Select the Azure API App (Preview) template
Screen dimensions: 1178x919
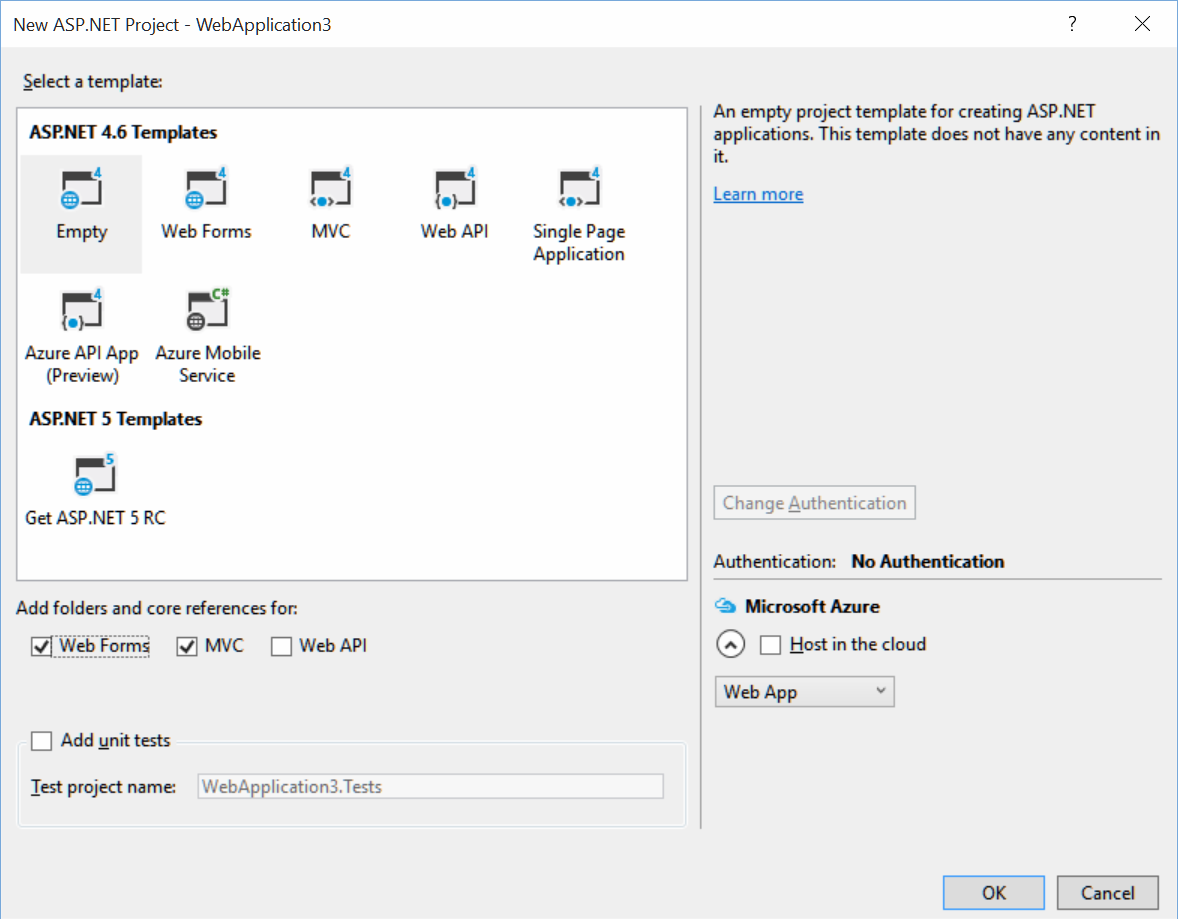pyautogui.click(x=82, y=312)
